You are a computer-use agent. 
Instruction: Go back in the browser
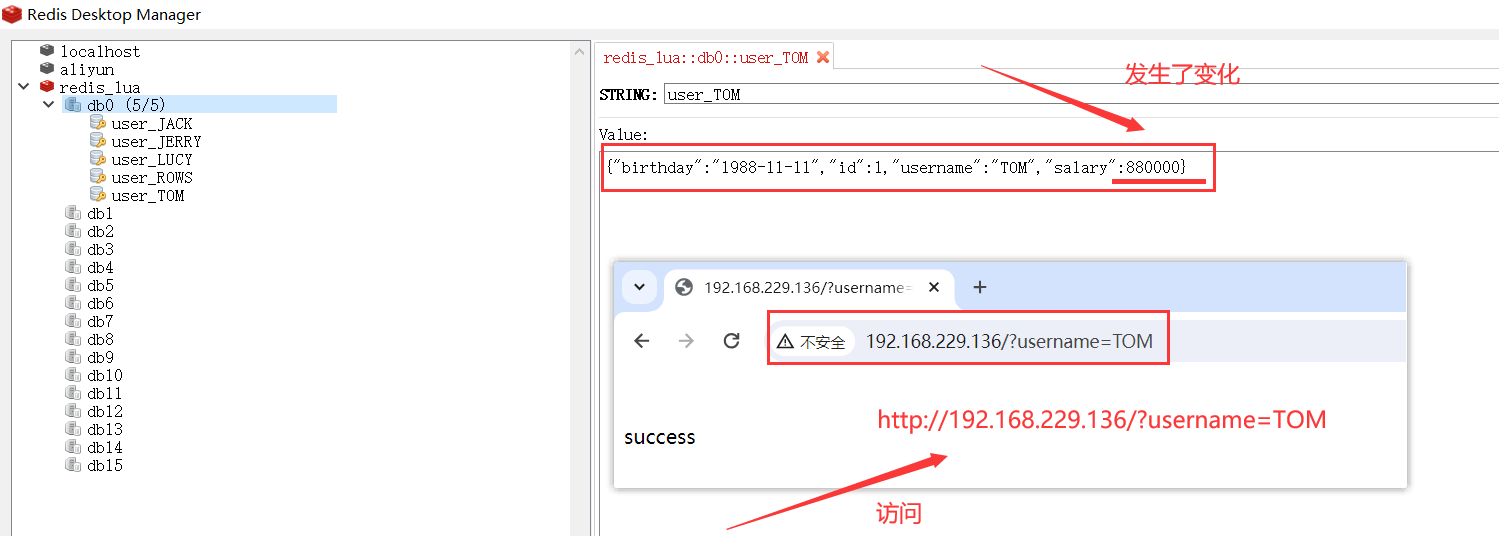[x=642, y=341]
